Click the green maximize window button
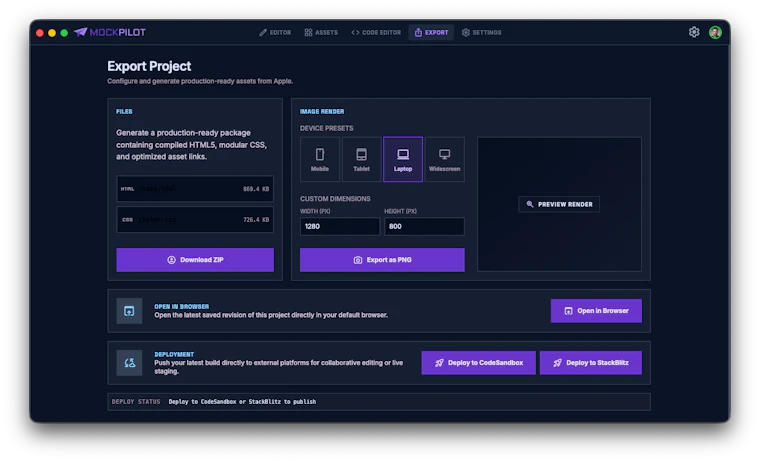 (x=64, y=33)
